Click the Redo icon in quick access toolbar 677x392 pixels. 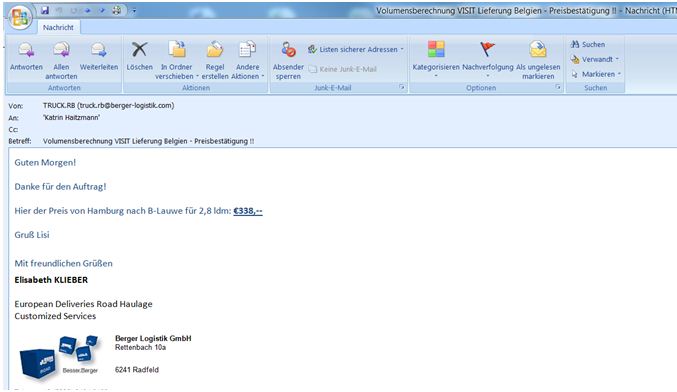74,10
